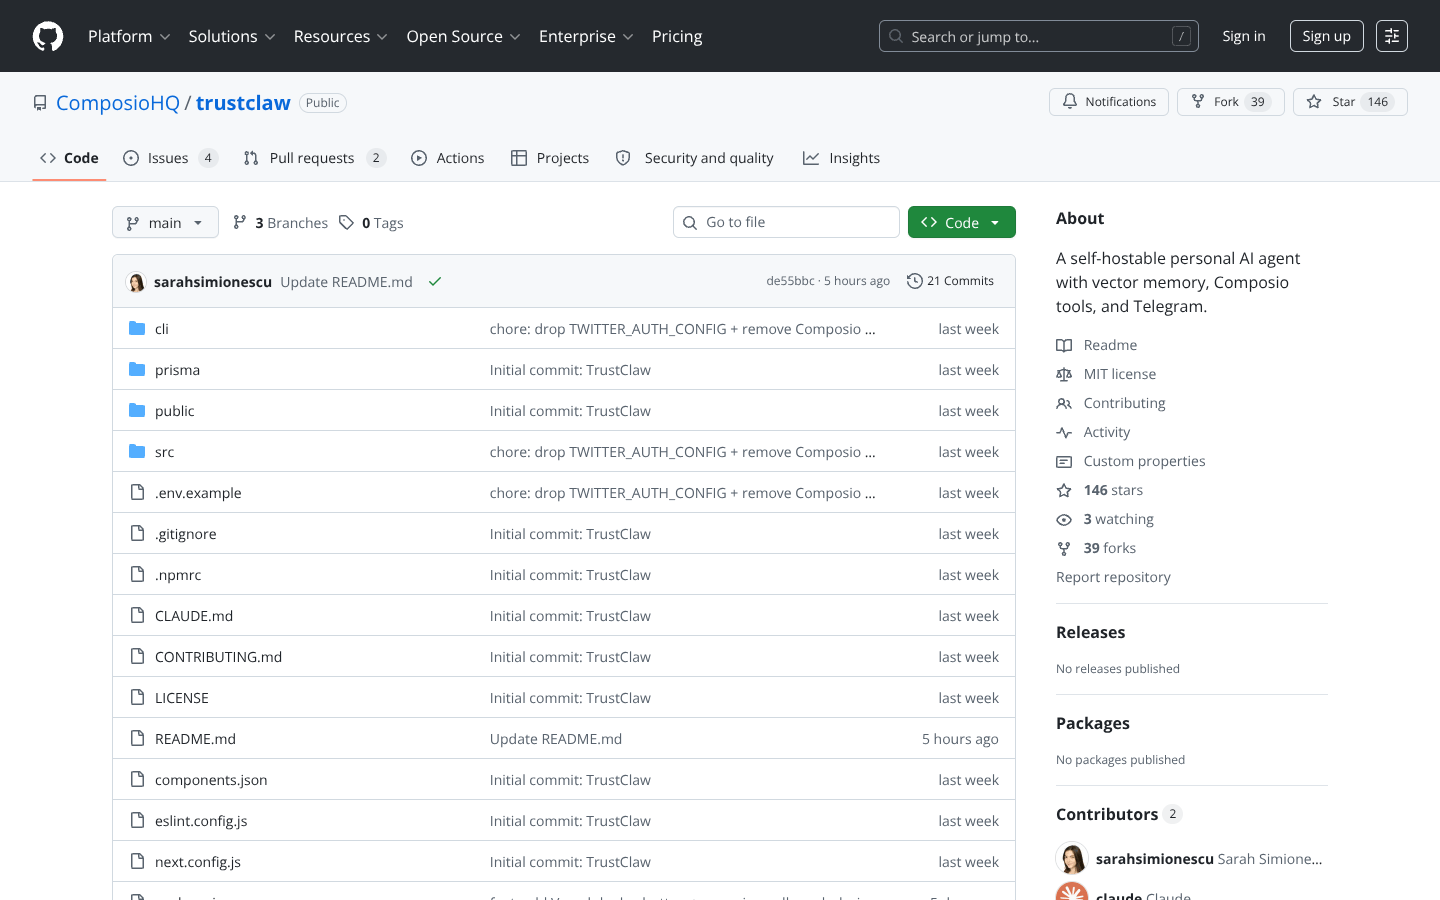Open the Packages heading link
Viewport: 1440px width, 900px height.
(1093, 723)
